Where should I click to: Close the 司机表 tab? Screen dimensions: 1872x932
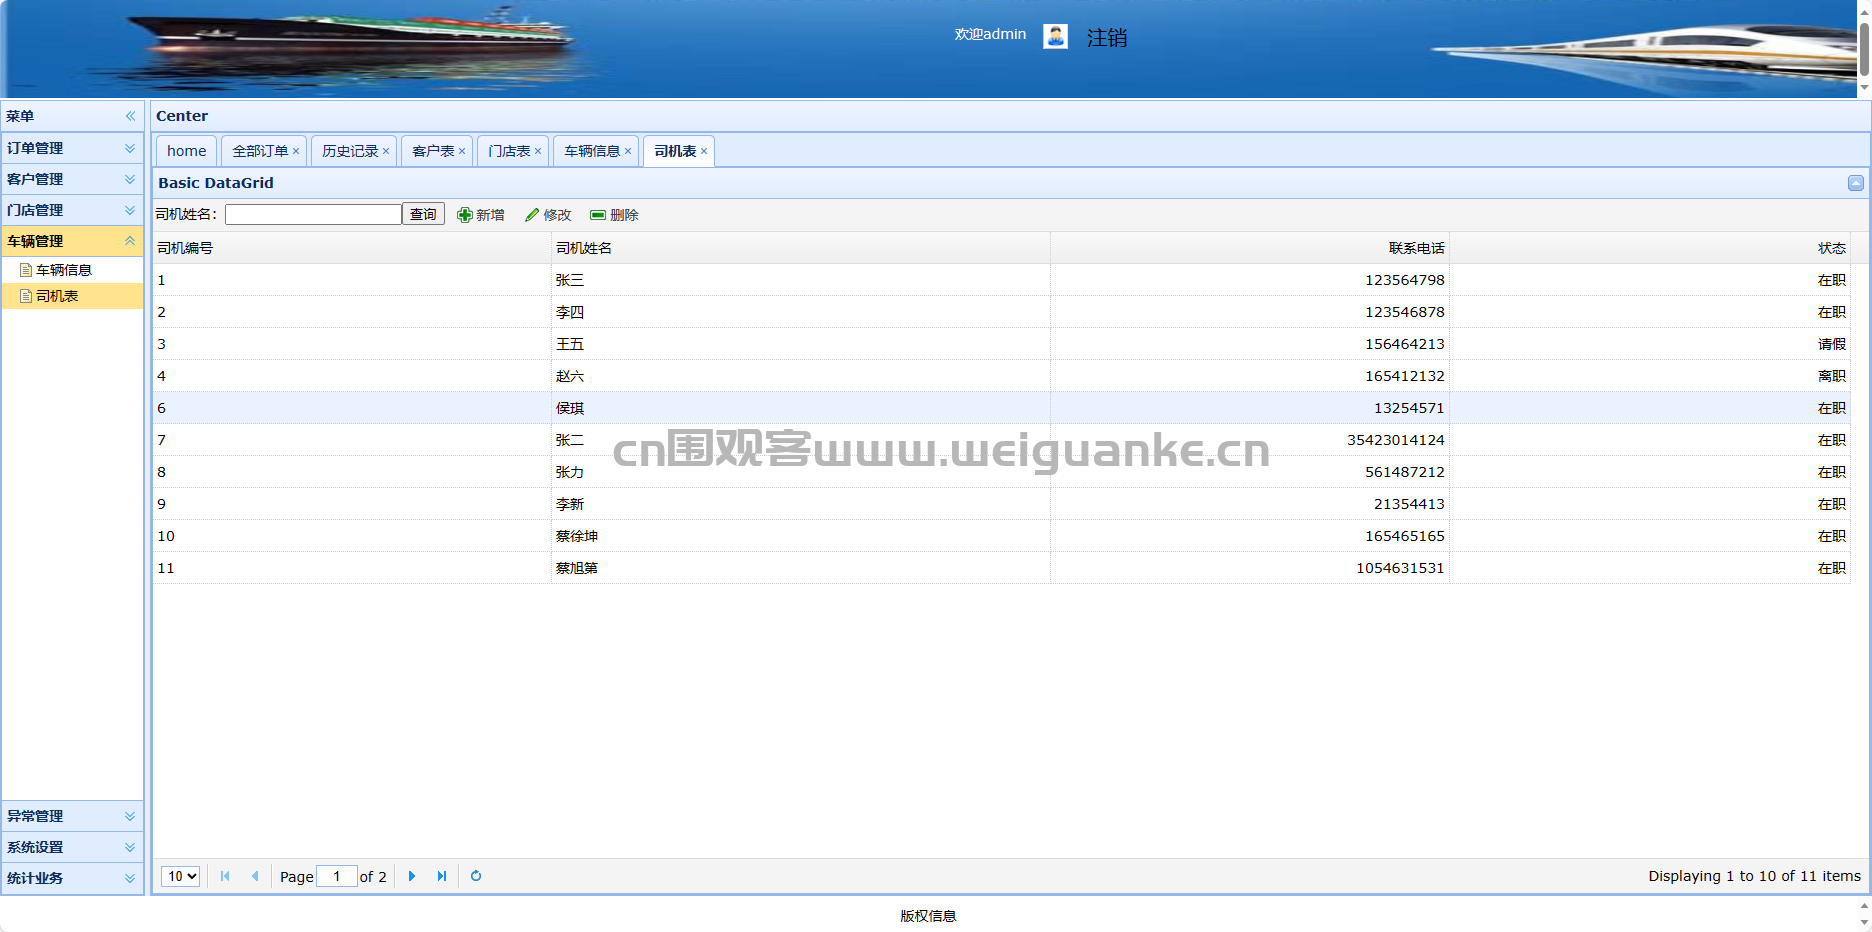(704, 151)
